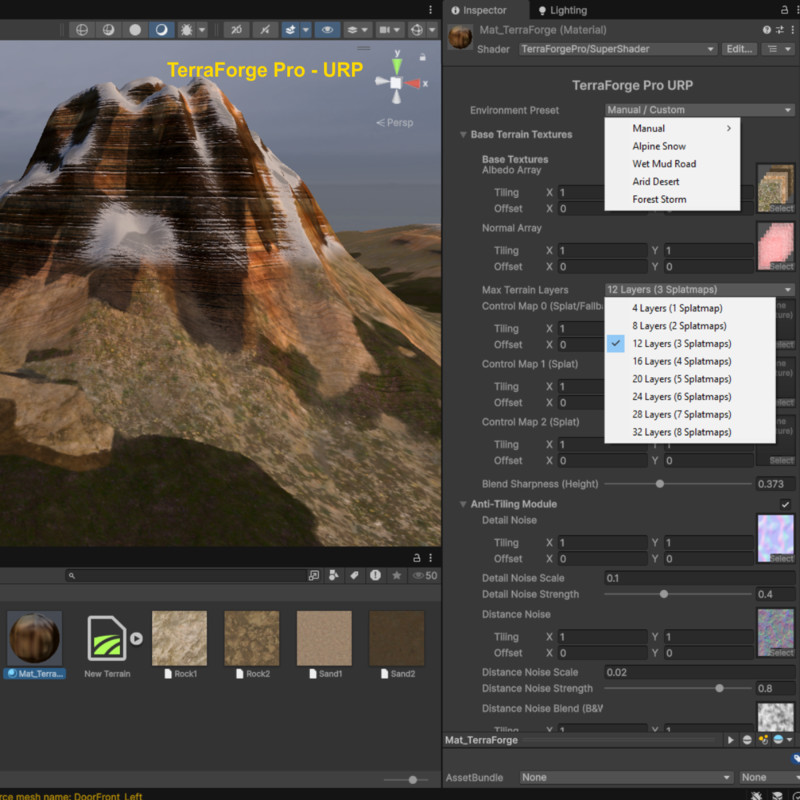Open debug draw mode dropdown arrow

(202, 30)
